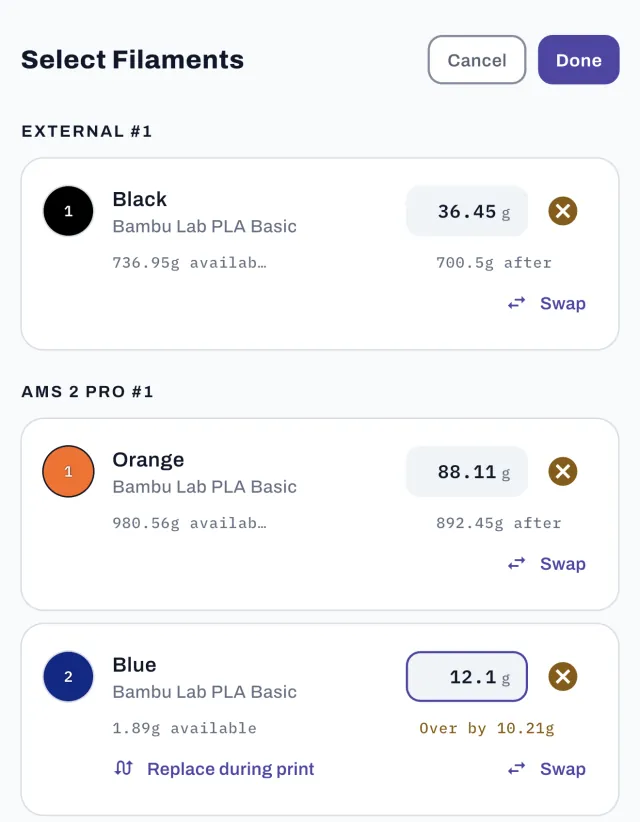The image size is (640, 822).
Task: Click the Over by 10.21g warning
Action: tap(486, 728)
